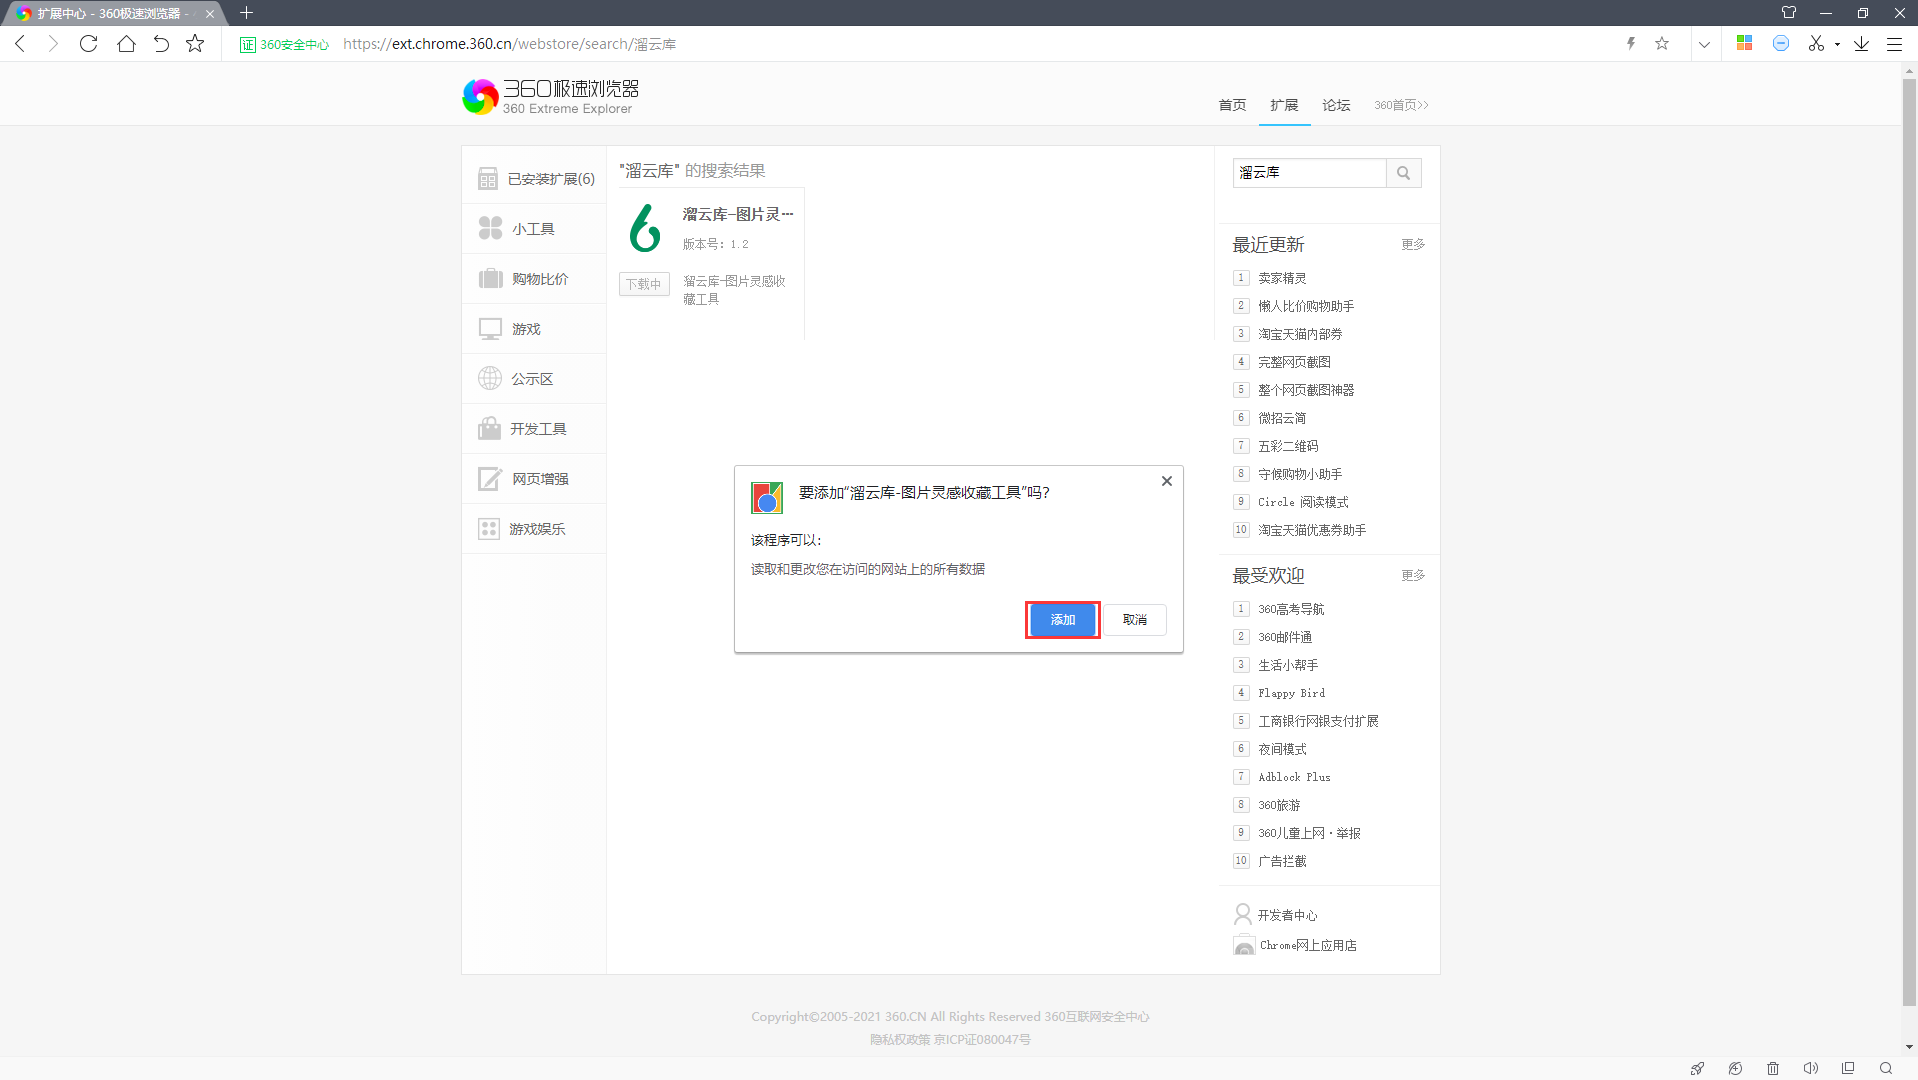
Task: Click the skin/theme shirt icon in title bar
Action: click(x=1789, y=13)
